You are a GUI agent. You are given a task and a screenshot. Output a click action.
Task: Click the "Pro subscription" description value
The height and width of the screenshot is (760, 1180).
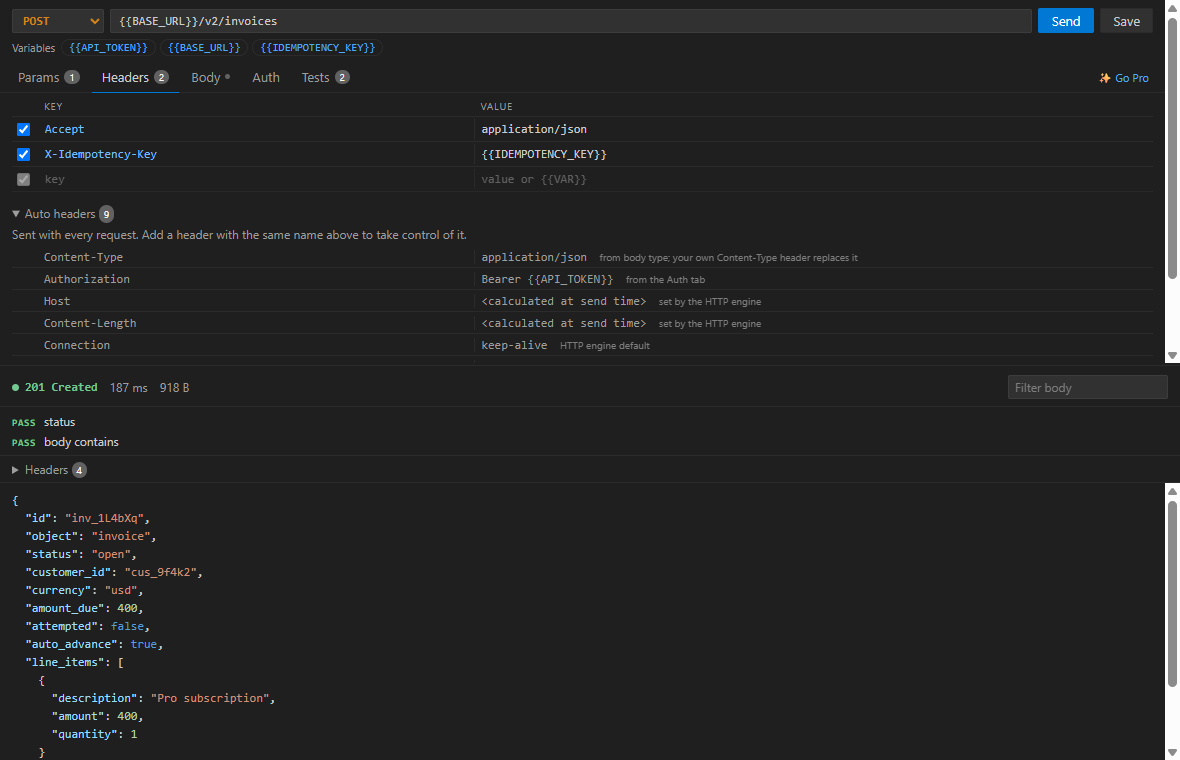[x=210, y=698]
